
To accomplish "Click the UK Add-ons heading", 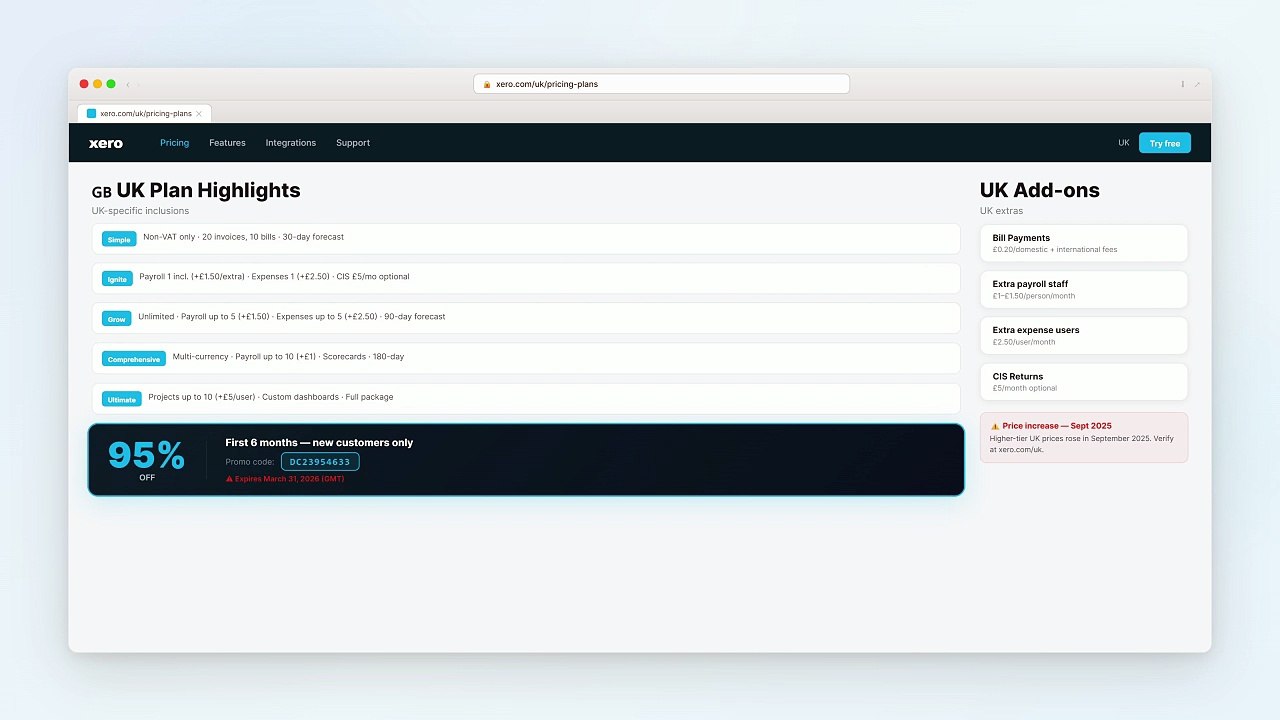I will tap(1040, 190).
